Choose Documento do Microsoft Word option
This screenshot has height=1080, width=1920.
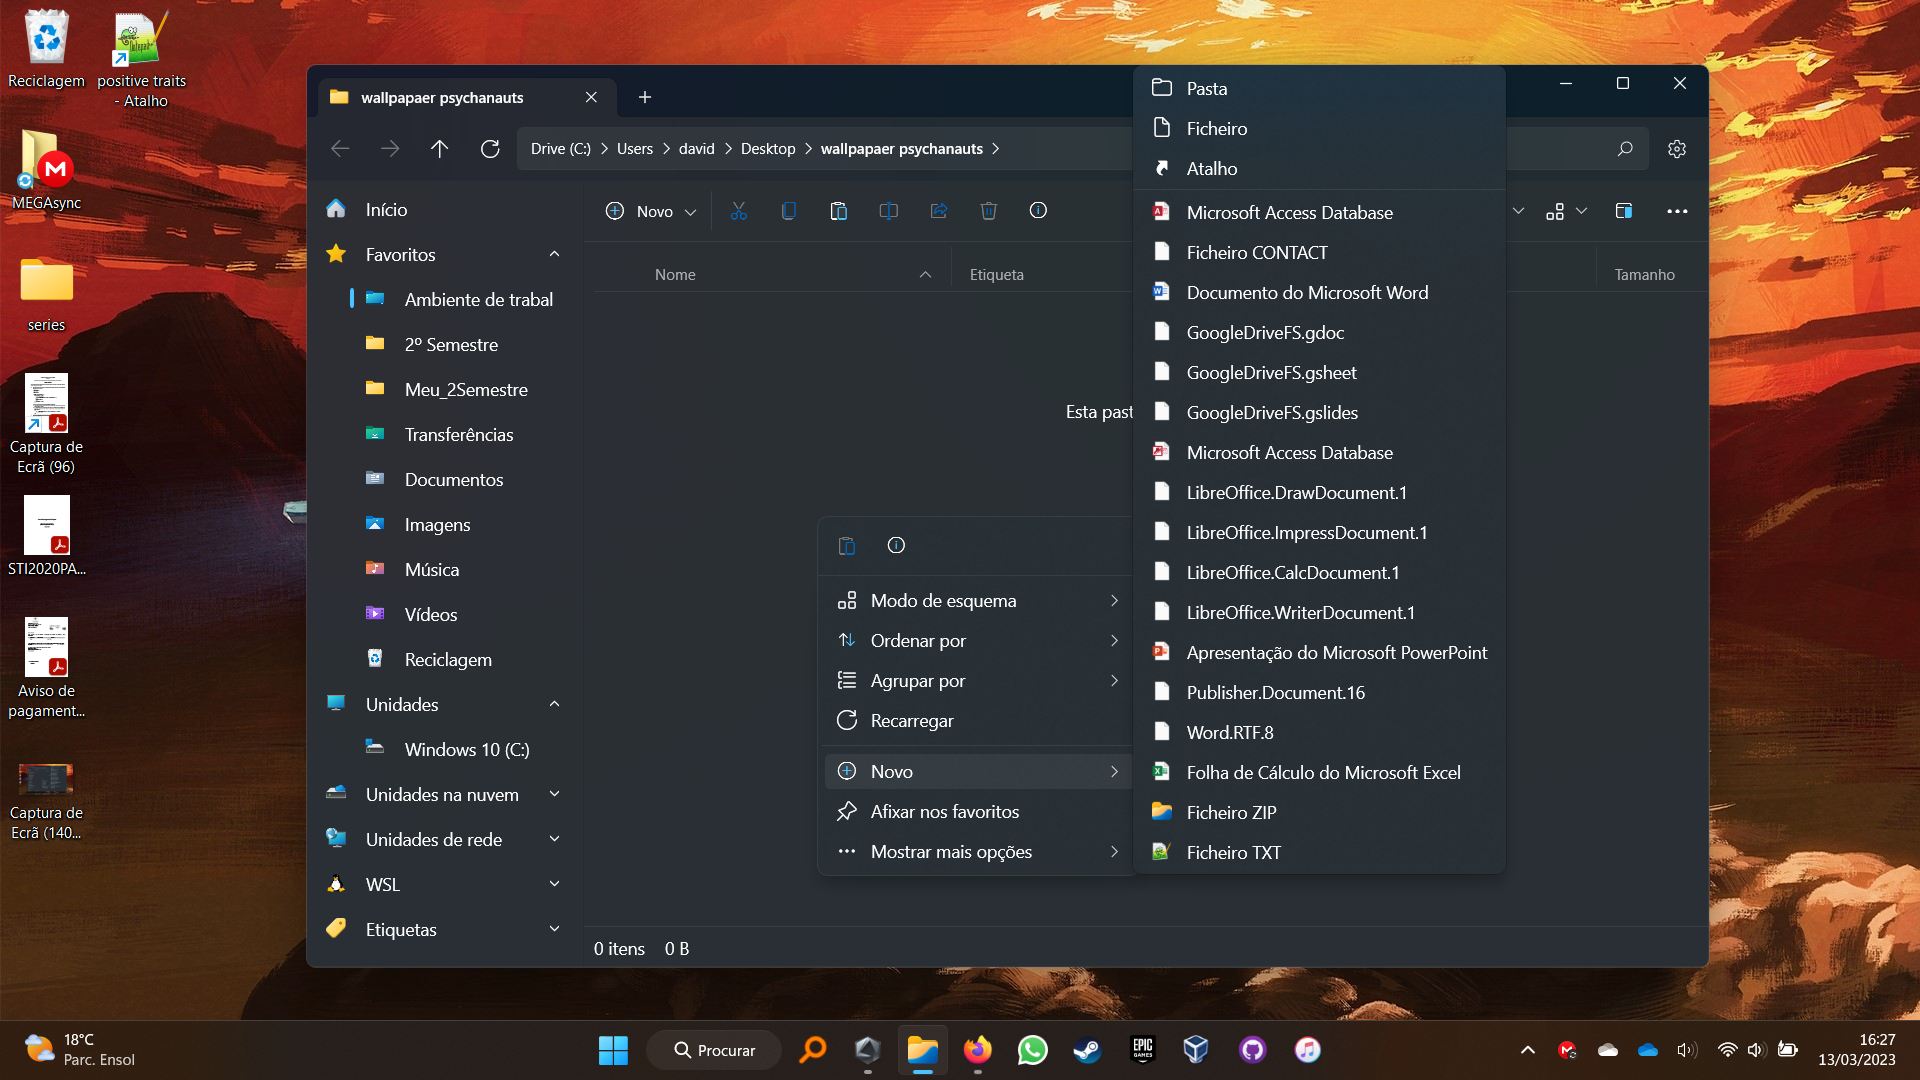point(1307,292)
